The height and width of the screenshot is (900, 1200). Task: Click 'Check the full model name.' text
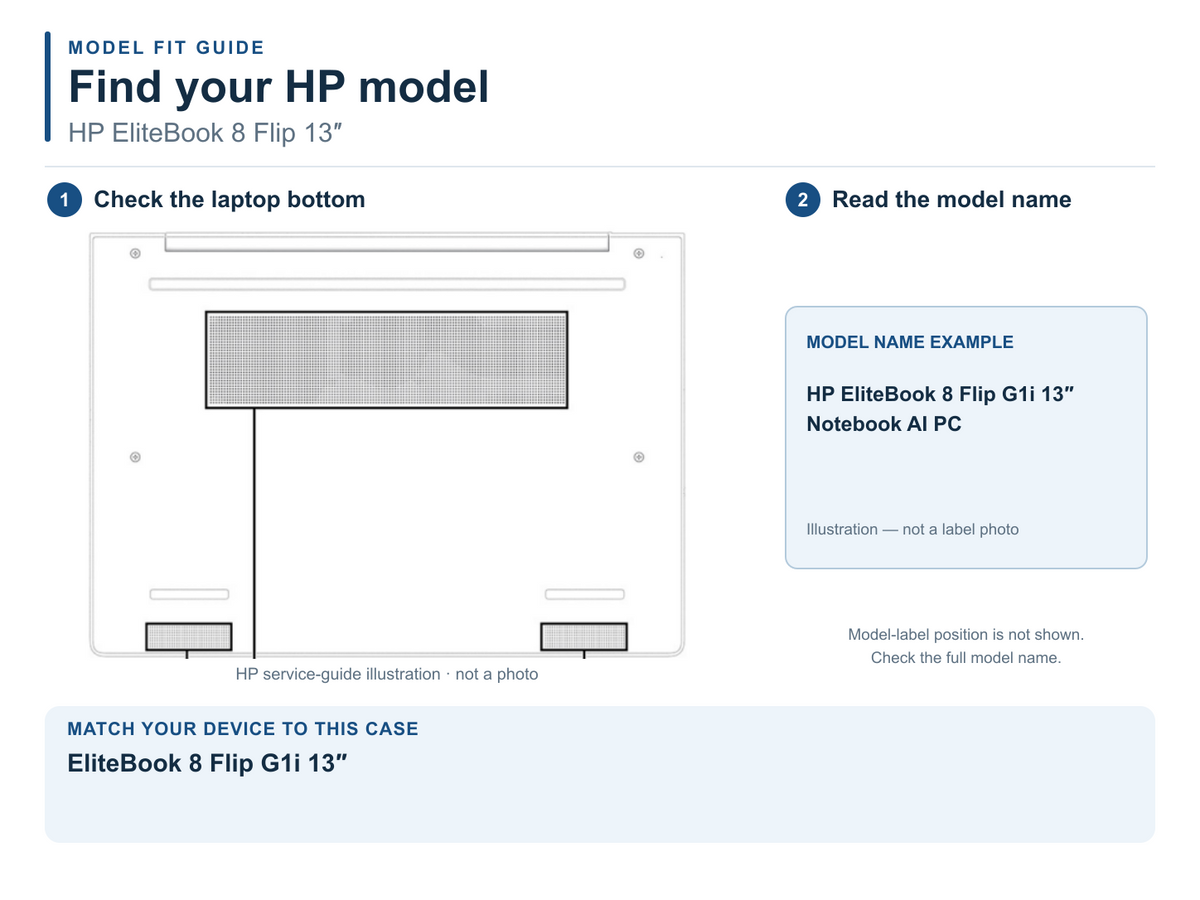point(966,658)
